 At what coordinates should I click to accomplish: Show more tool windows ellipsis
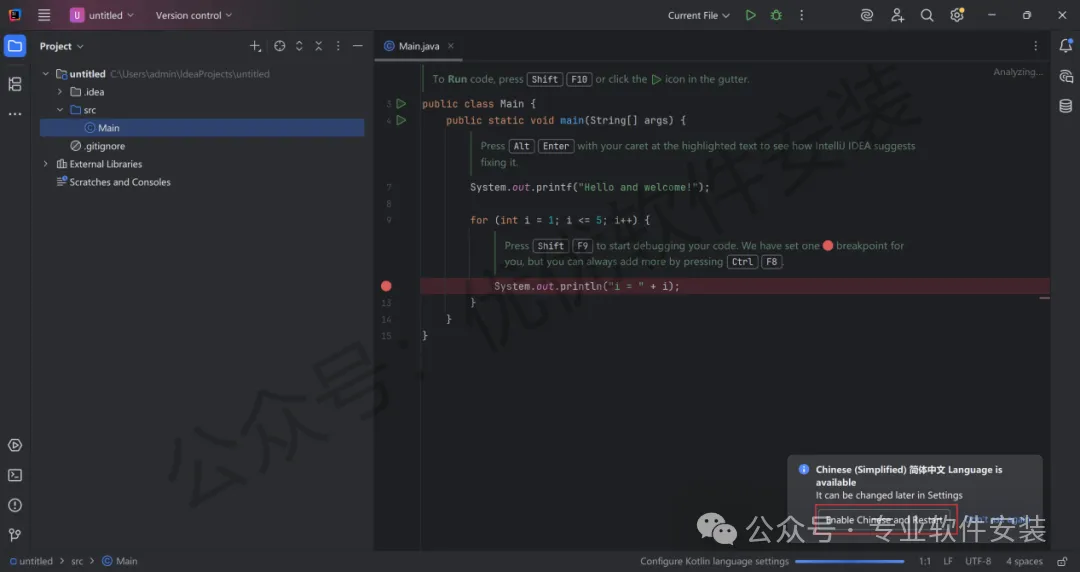pyautogui.click(x=14, y=114)
